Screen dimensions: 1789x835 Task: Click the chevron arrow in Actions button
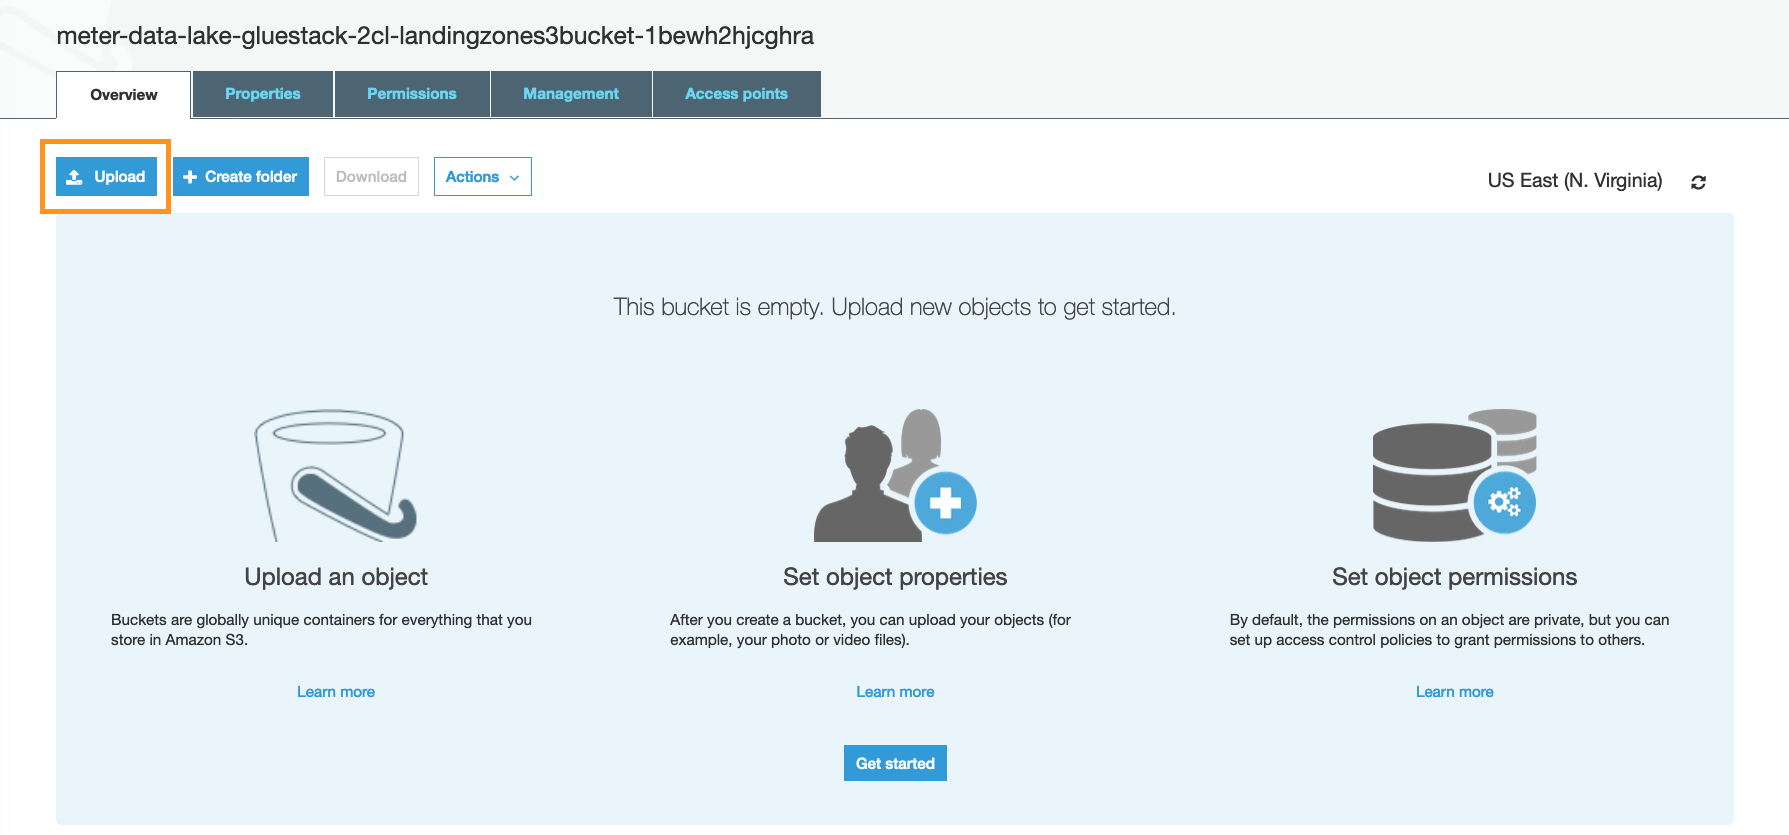[515, 178]
